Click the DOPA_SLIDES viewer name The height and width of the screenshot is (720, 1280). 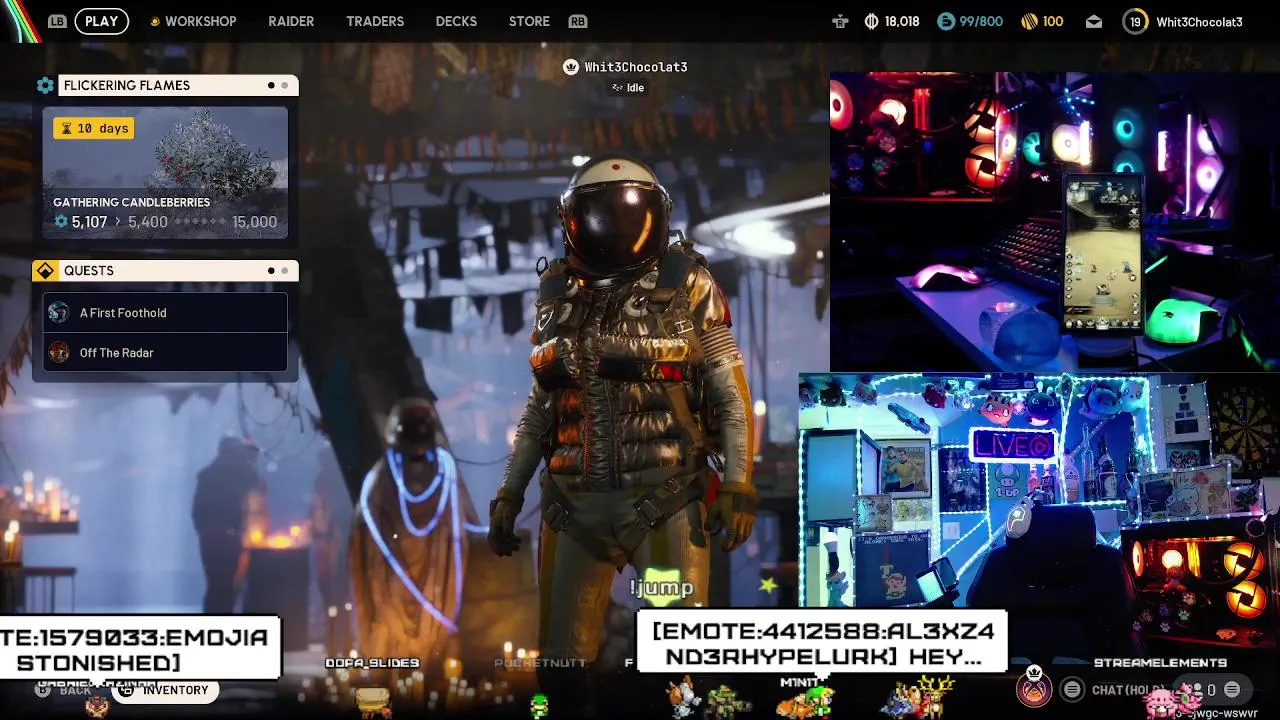(372, 663)
